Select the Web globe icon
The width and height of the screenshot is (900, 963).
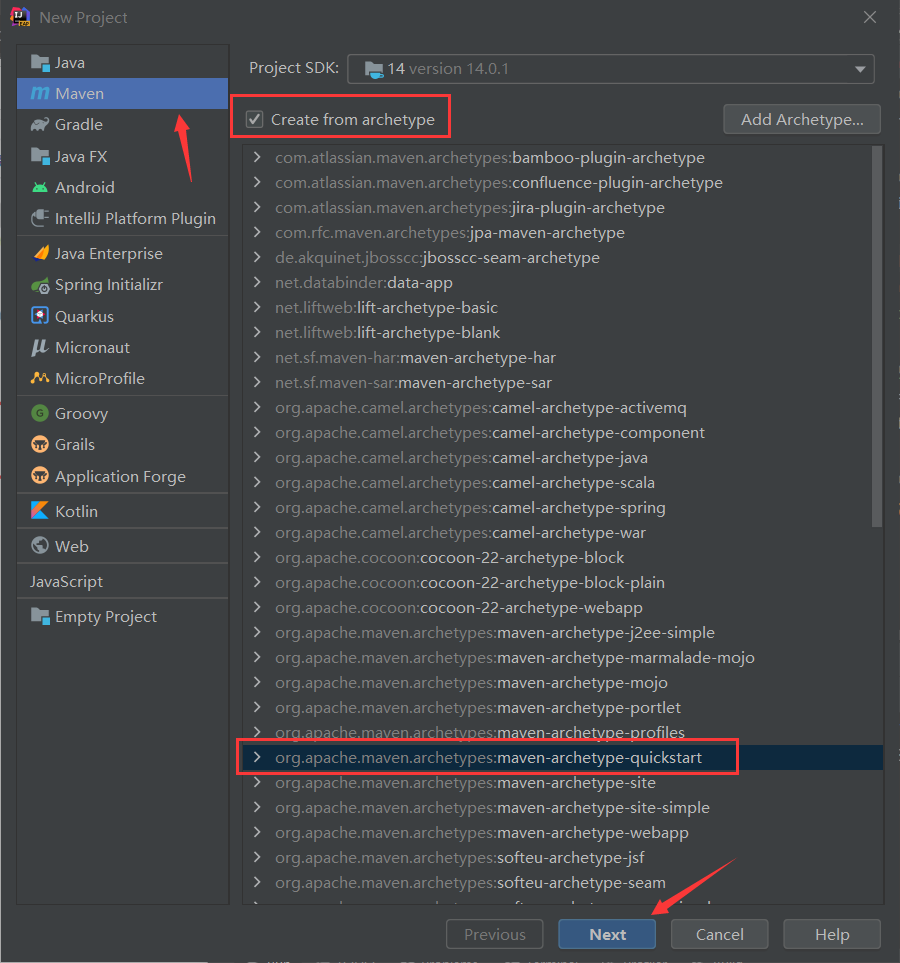click(x=40, y=546)
